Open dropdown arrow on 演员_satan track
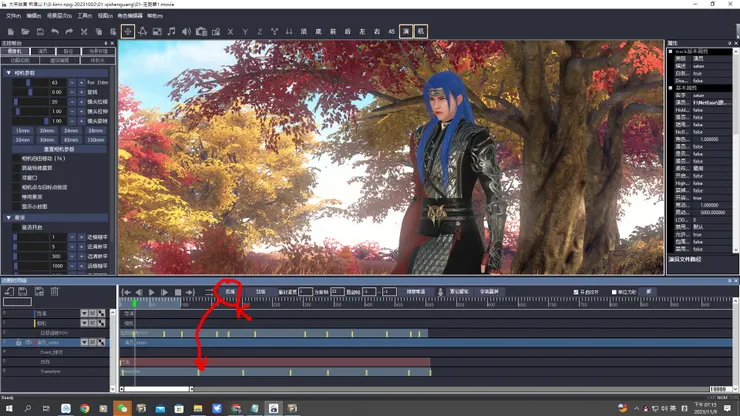Image resolution: width=740 pixels, height=416 pixels. (84, 342)
